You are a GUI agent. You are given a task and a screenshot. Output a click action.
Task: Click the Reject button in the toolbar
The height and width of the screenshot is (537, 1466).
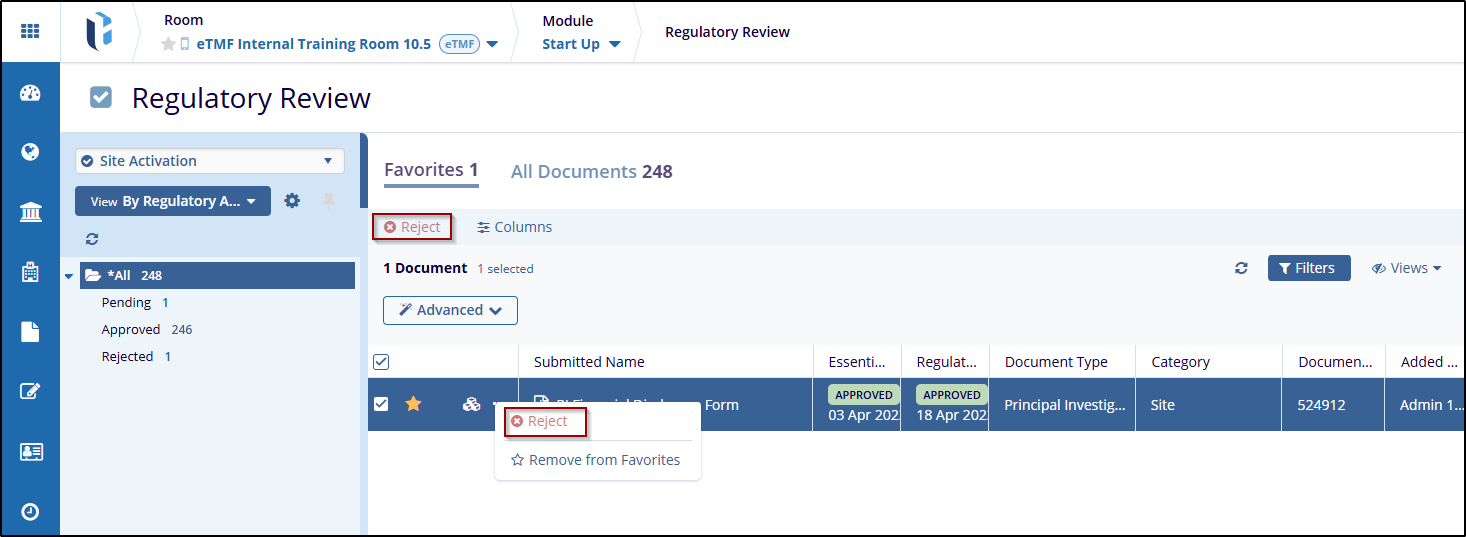pos(412,227)
